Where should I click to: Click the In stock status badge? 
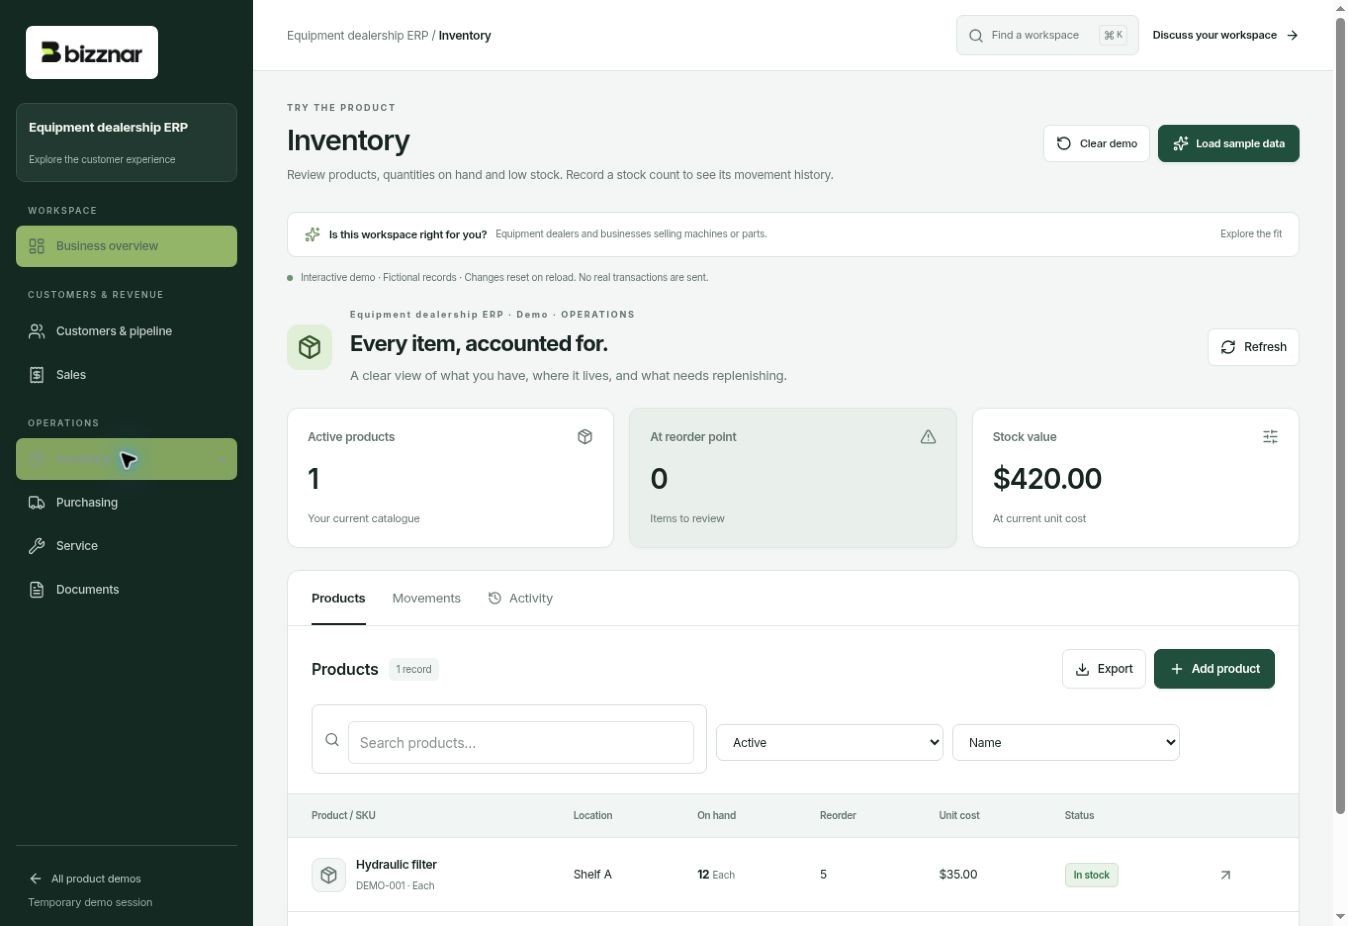pyautogui.click(x=1091, y=875)
